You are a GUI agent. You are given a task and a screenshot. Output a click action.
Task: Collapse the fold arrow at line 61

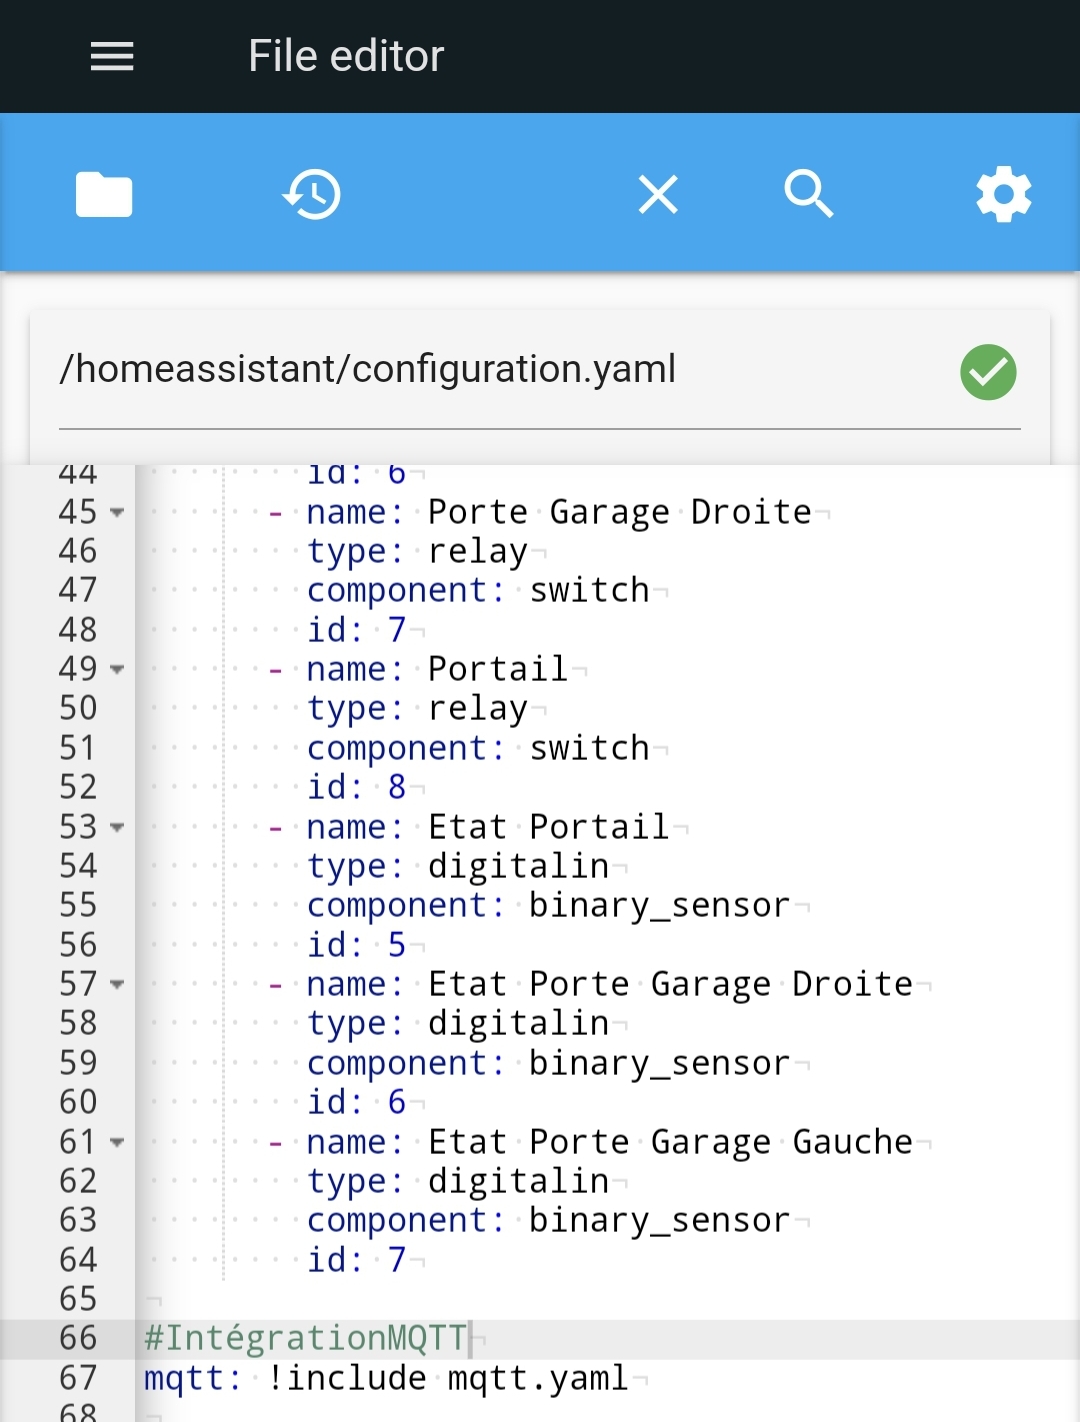[117, 1142]
